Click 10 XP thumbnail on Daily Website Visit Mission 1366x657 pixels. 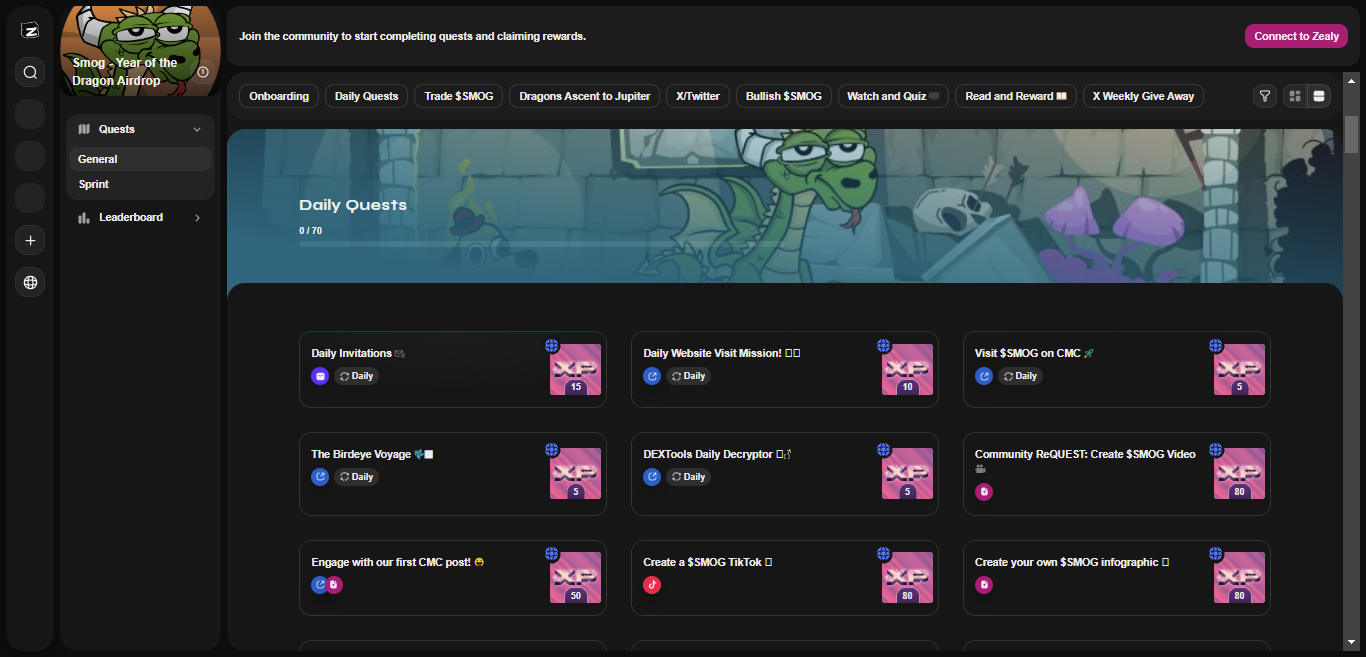coord(908,370)
